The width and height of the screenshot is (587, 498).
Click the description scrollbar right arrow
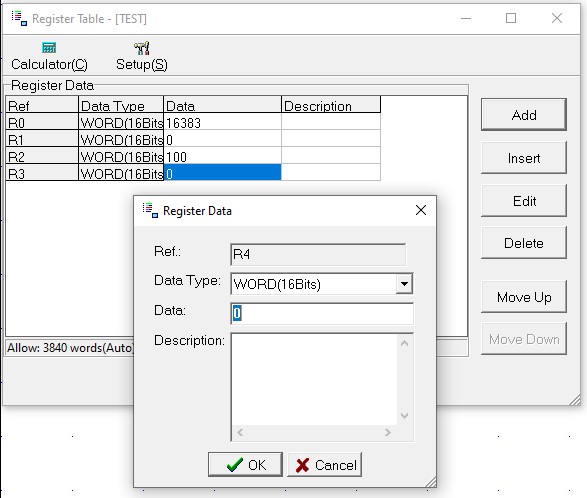(387, 433)
